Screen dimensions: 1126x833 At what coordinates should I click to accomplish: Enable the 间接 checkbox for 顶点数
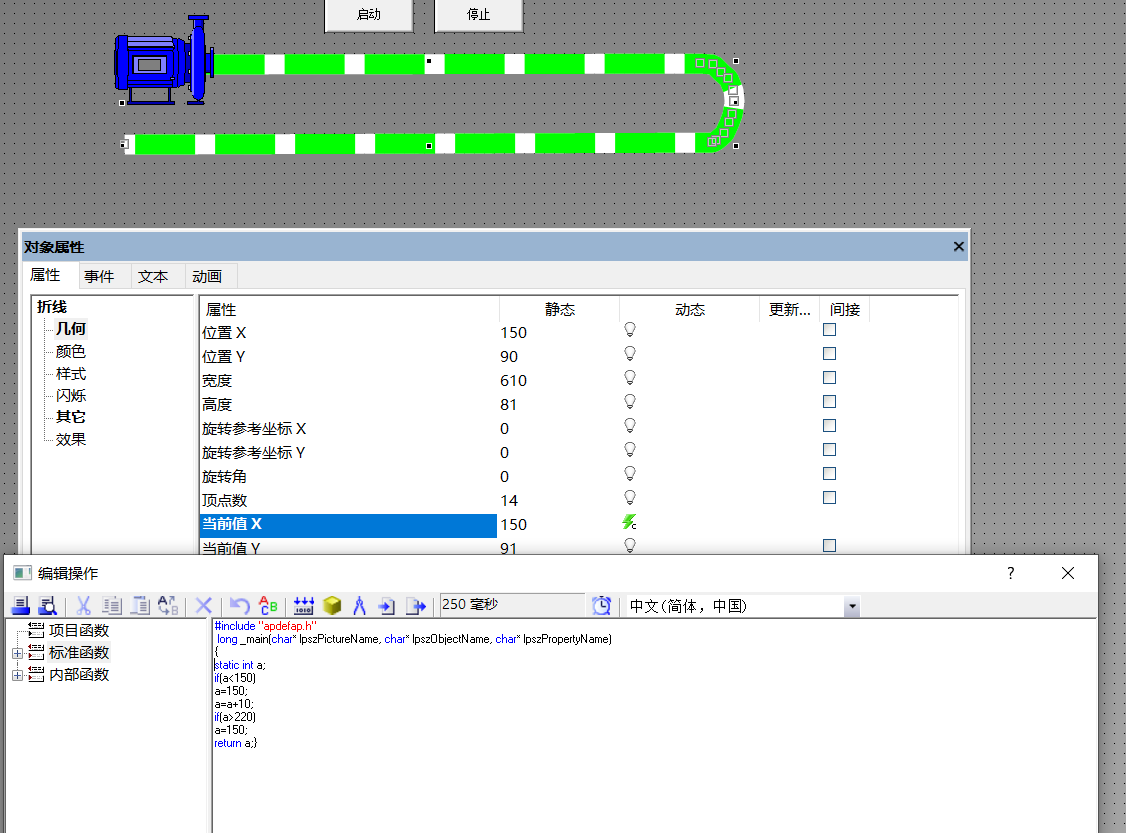click(829, 498)
